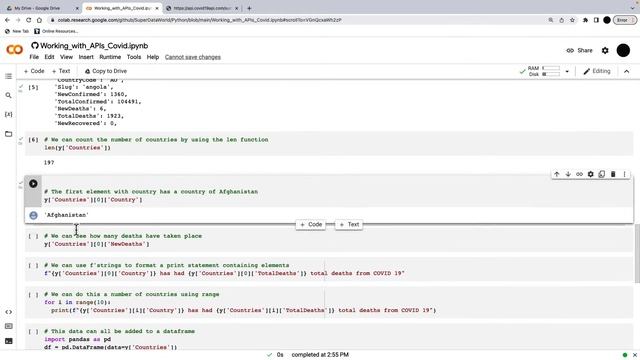Open more cell actions menu
Image resolution: width=640 pixels, height=360 pixels.
point(624,174)
